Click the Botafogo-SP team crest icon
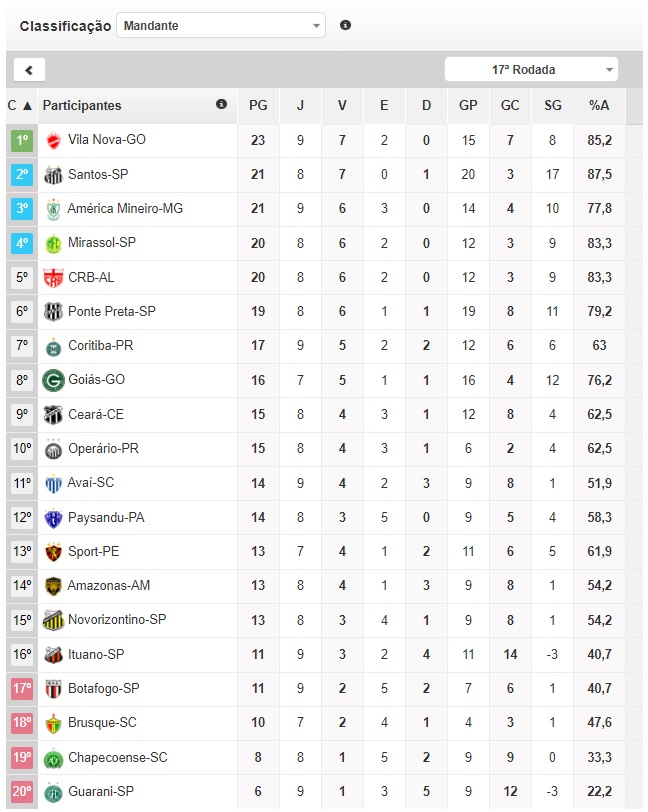Image resolution: width=648 pixels, height=812 pixels. (x=53, y=689)
